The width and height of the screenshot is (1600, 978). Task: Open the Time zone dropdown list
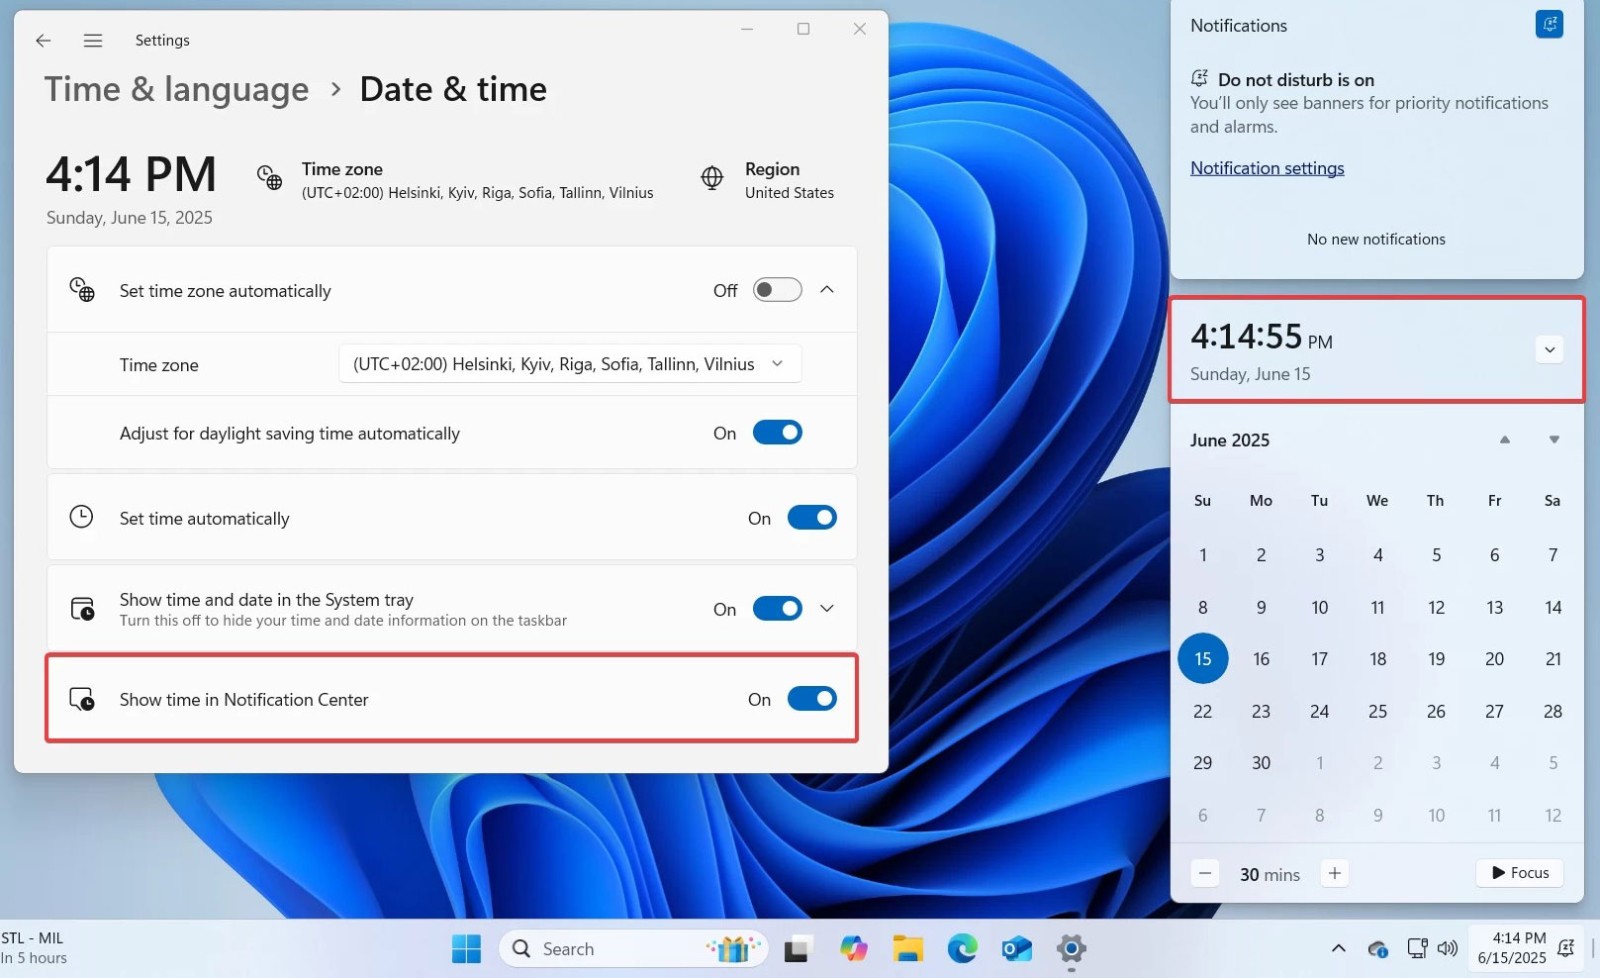[569, 364]
